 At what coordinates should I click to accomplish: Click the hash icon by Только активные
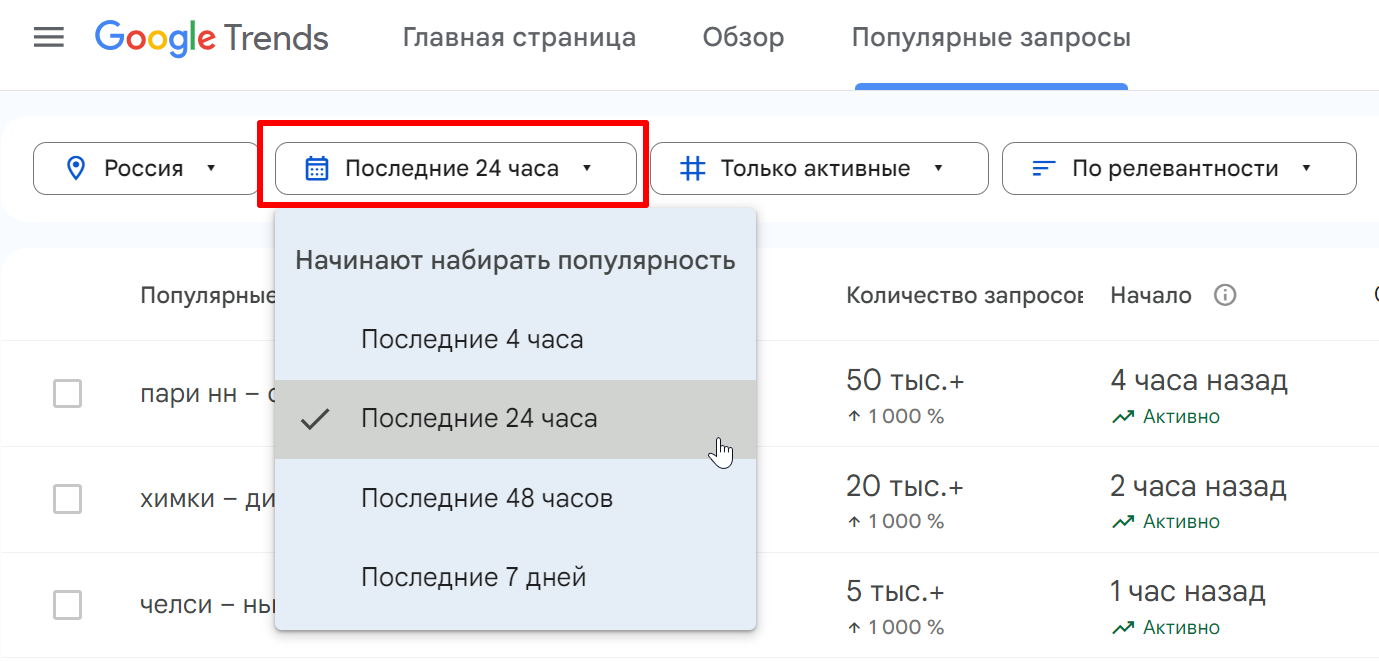pyautogui.click(x=692, y=168)
